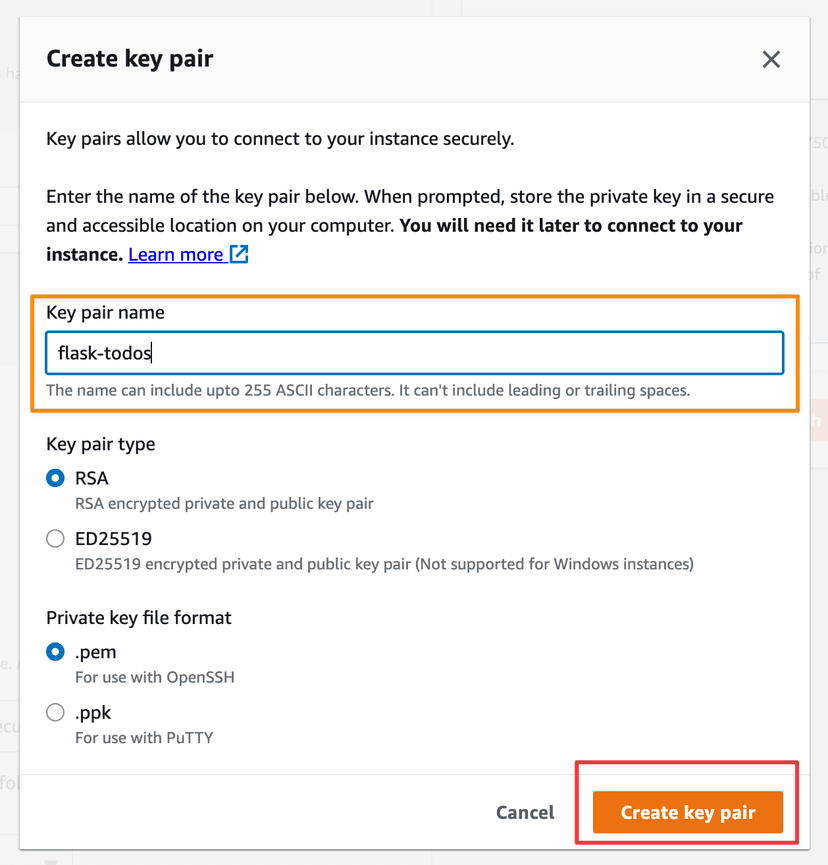Click the Key pair name field label

[105, 313]
